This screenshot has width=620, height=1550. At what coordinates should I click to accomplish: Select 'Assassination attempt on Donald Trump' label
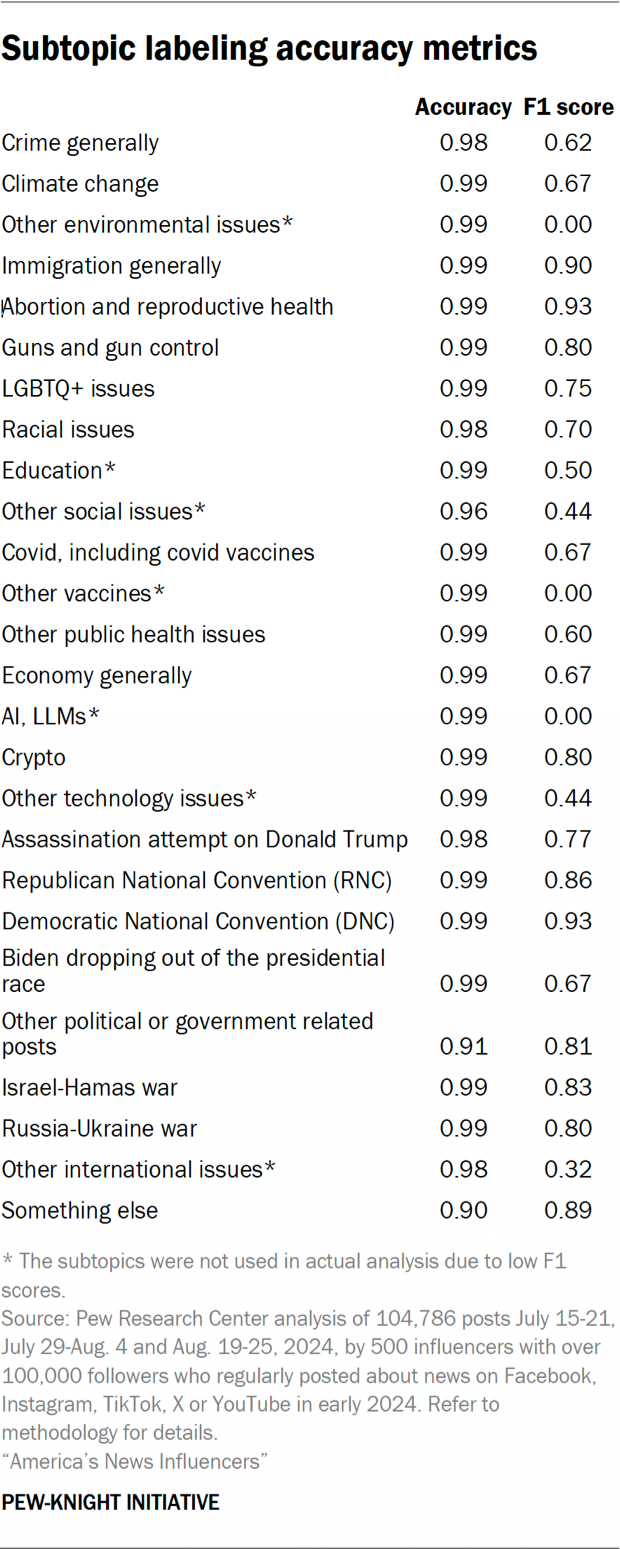205,840
